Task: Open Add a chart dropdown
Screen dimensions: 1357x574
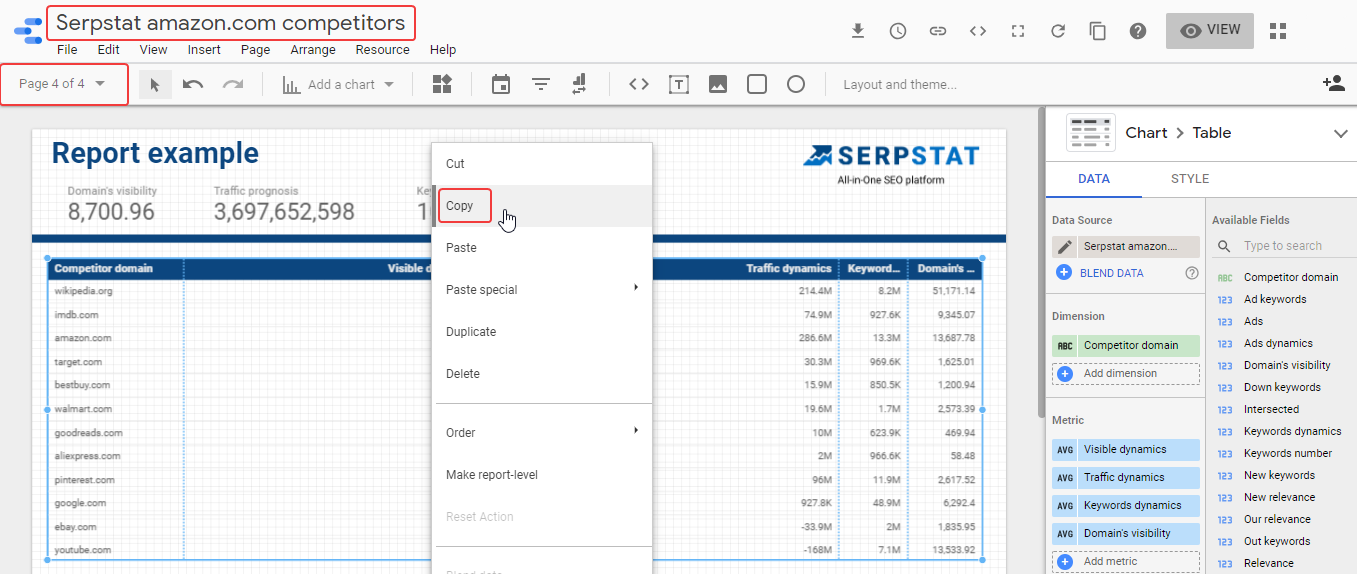Action: [338, 85]
